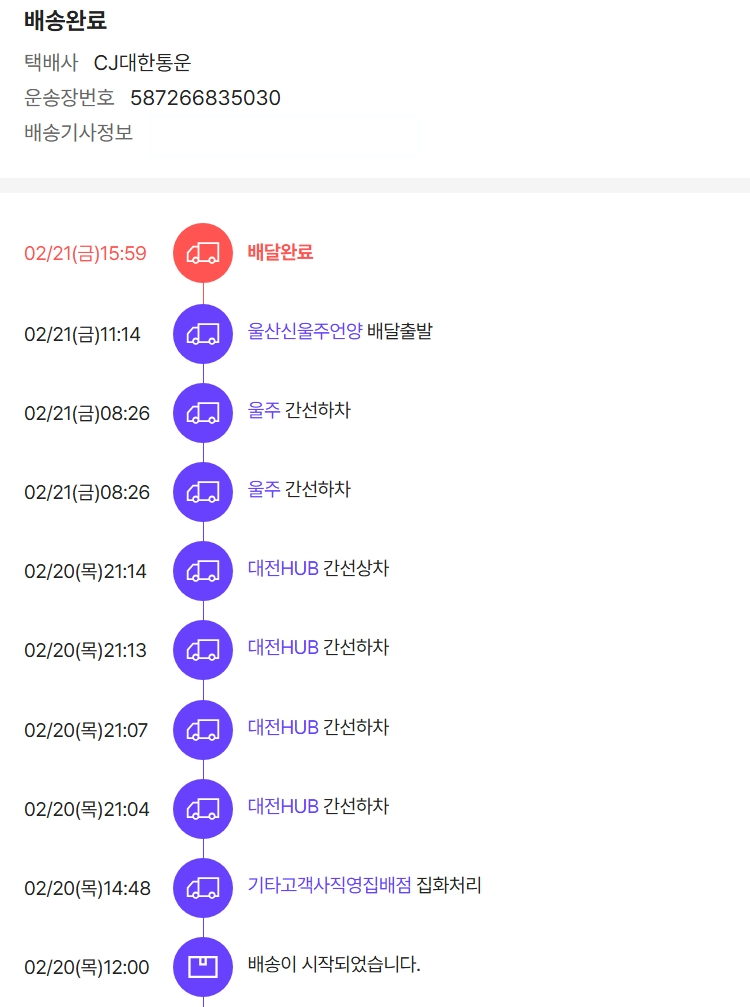Open the 울산신울주언양 location link
The width and height of the screenshot is (750, 1007).
305,332
